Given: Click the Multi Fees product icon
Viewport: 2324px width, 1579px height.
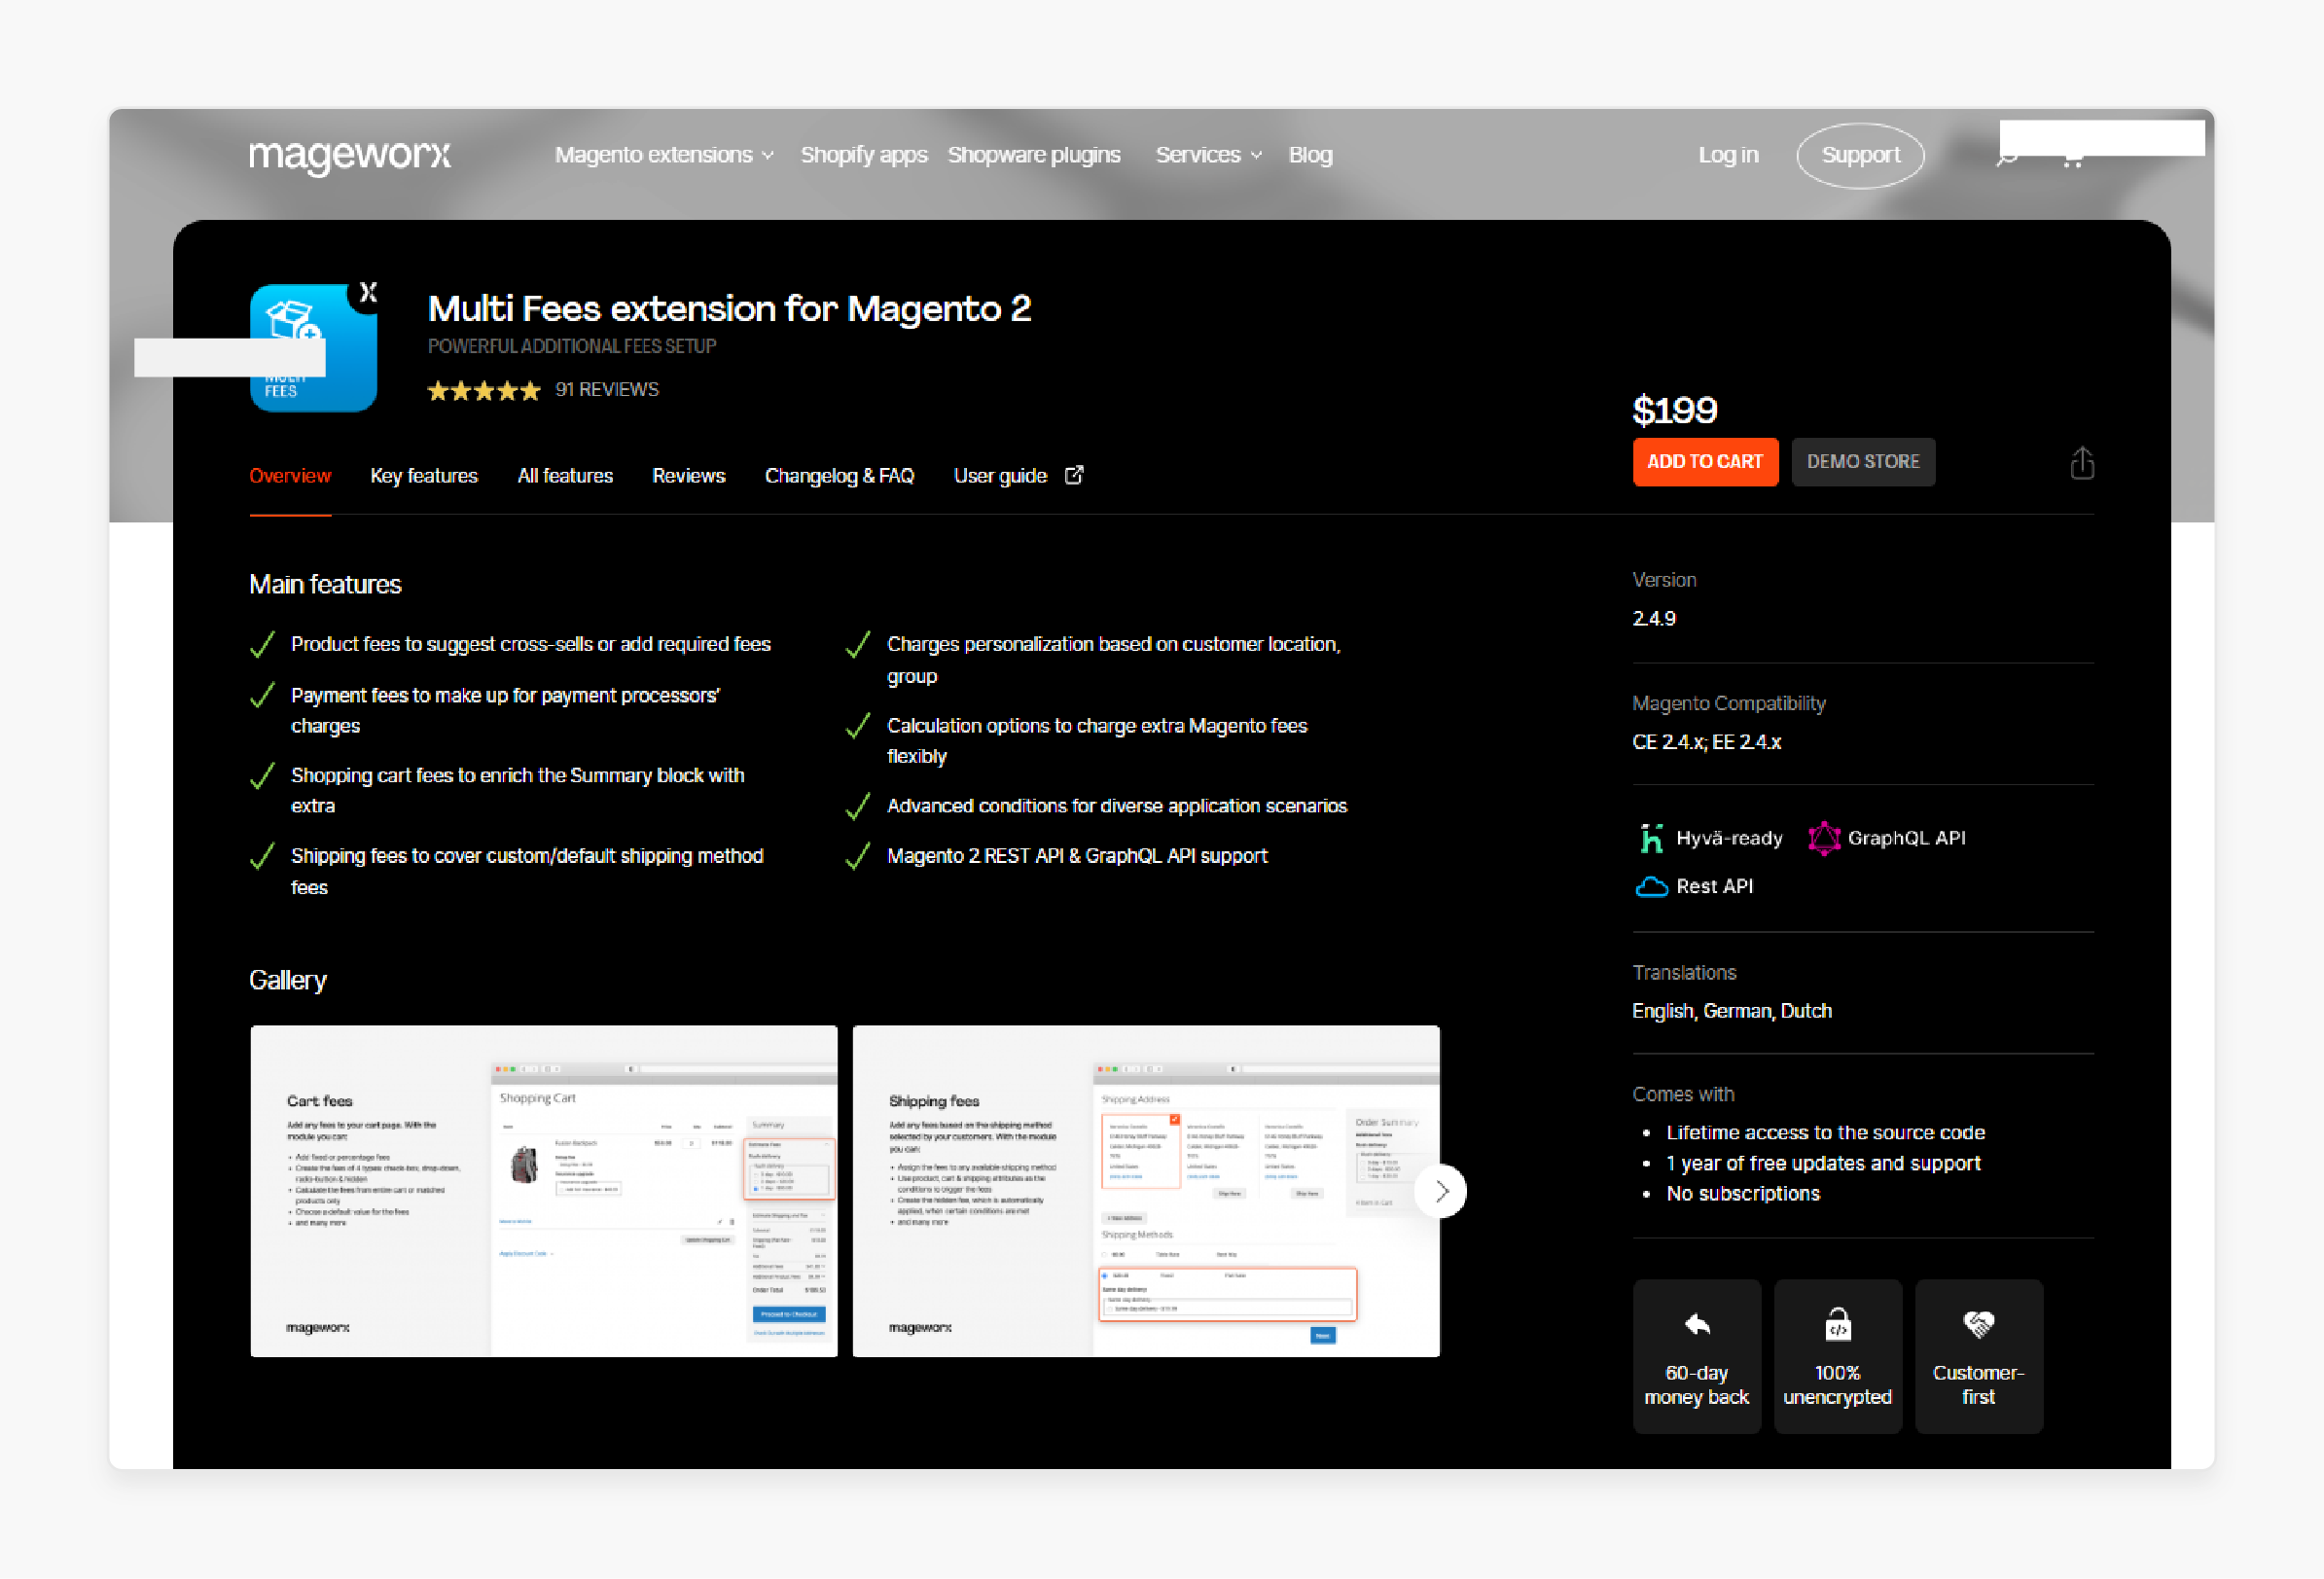Looking at the screenshot, I should click(x=314, y=347).
